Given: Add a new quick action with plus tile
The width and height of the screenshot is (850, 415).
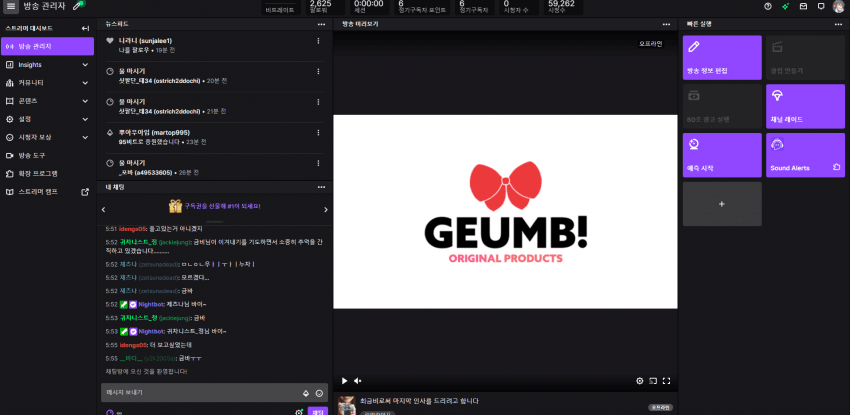Looking at the screenshot, I should coord(722,204).
